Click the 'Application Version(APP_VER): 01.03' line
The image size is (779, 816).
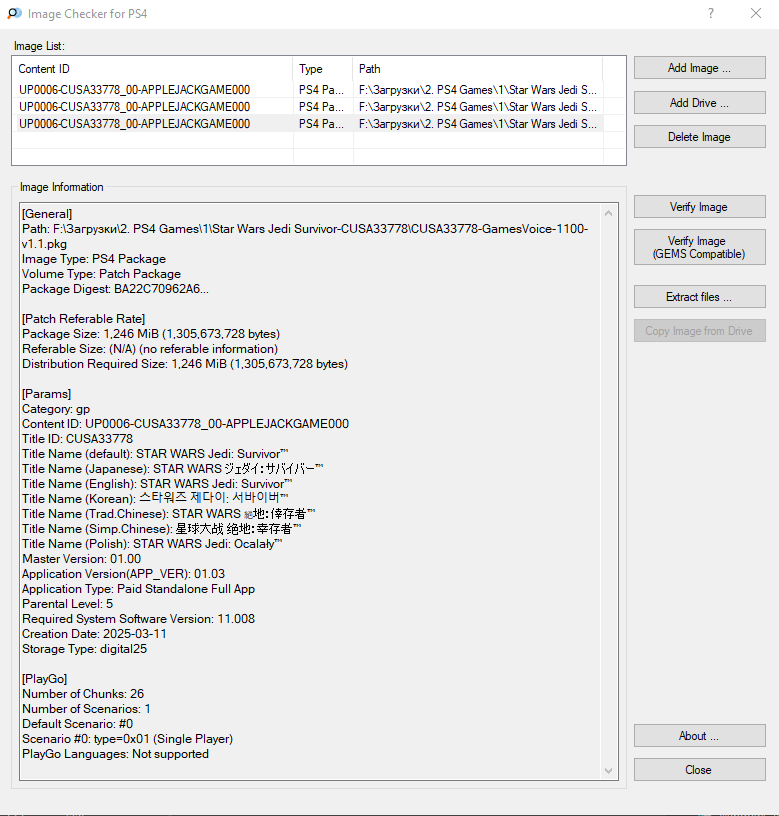(123, 574)
